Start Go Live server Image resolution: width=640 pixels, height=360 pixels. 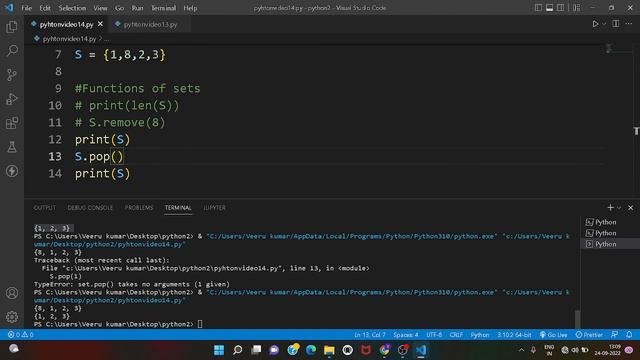point(553,335)
